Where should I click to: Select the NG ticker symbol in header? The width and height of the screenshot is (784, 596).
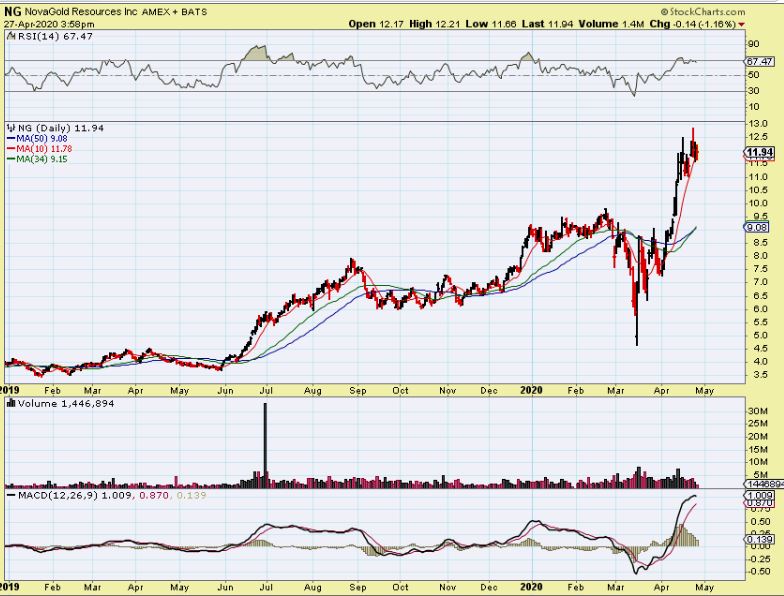12,12
